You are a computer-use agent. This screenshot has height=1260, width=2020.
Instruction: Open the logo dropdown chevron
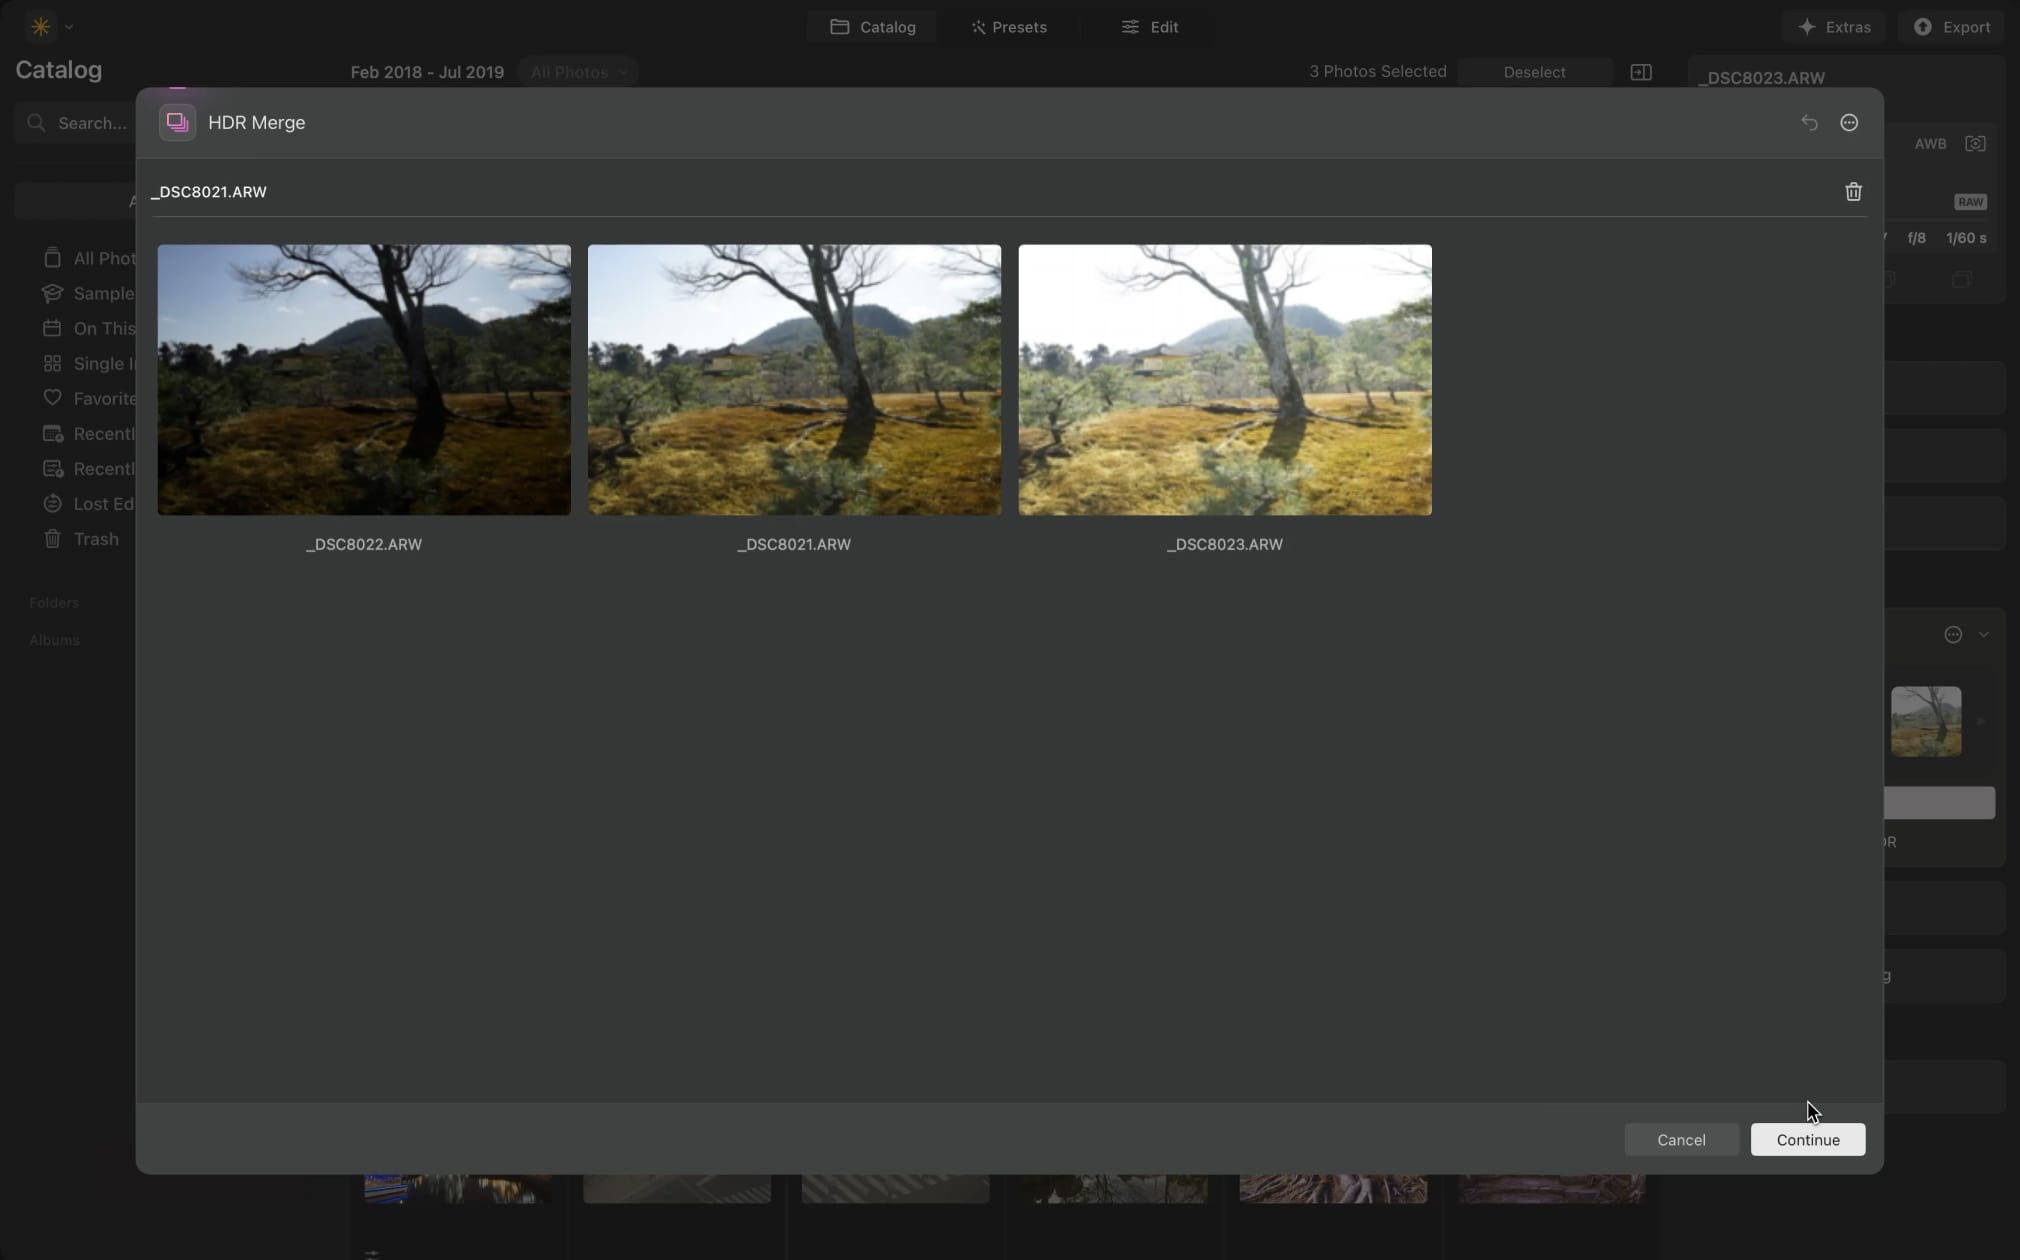tap(69, 27)
